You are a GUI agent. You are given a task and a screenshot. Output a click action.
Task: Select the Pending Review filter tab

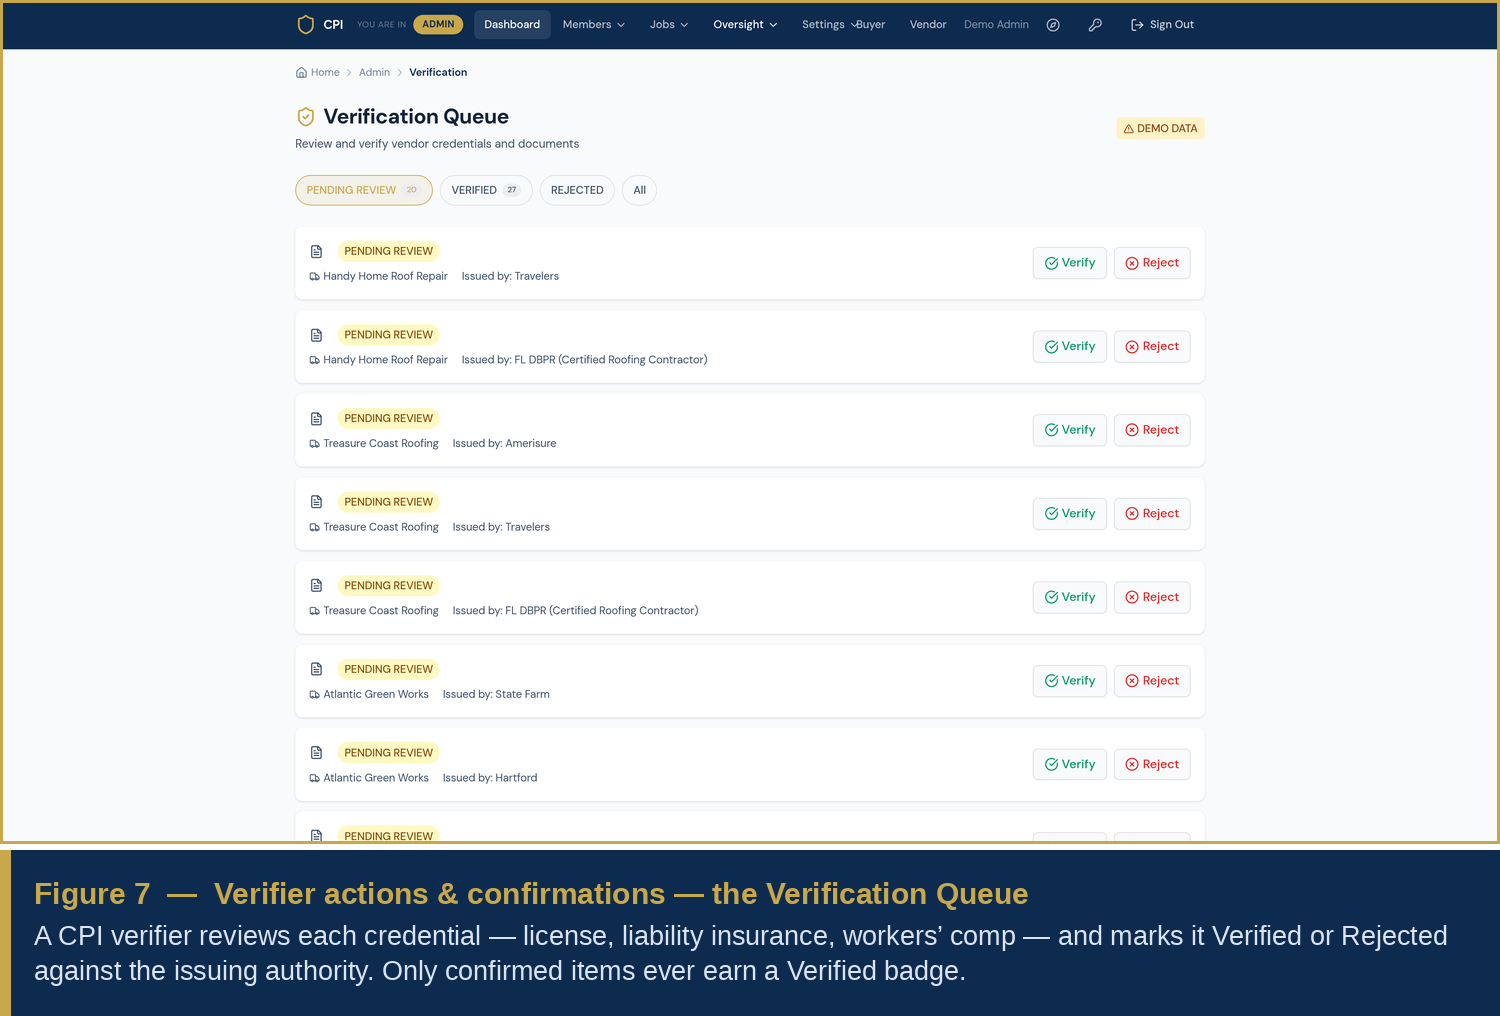(x=364, y=190)
